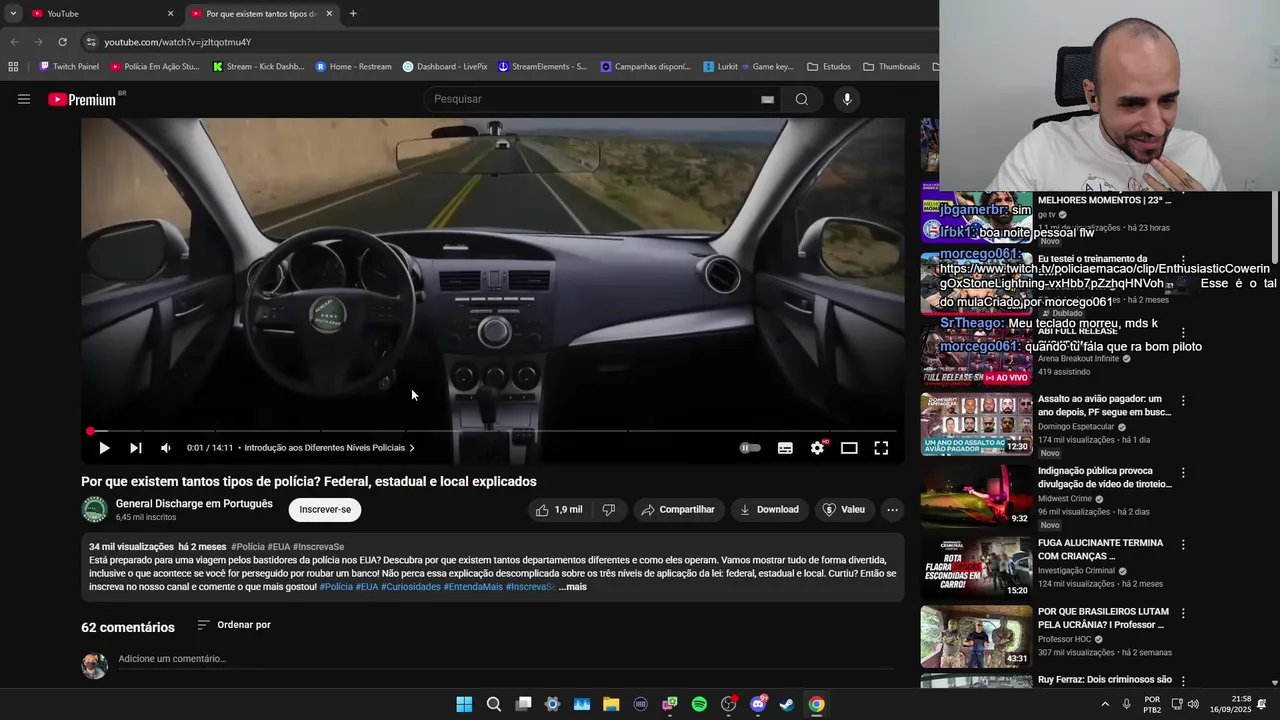This screenshot has width=1280, height=720.
Task: Open options for 'Indignação pública provoca' video
Action: tap(1183, 472)
